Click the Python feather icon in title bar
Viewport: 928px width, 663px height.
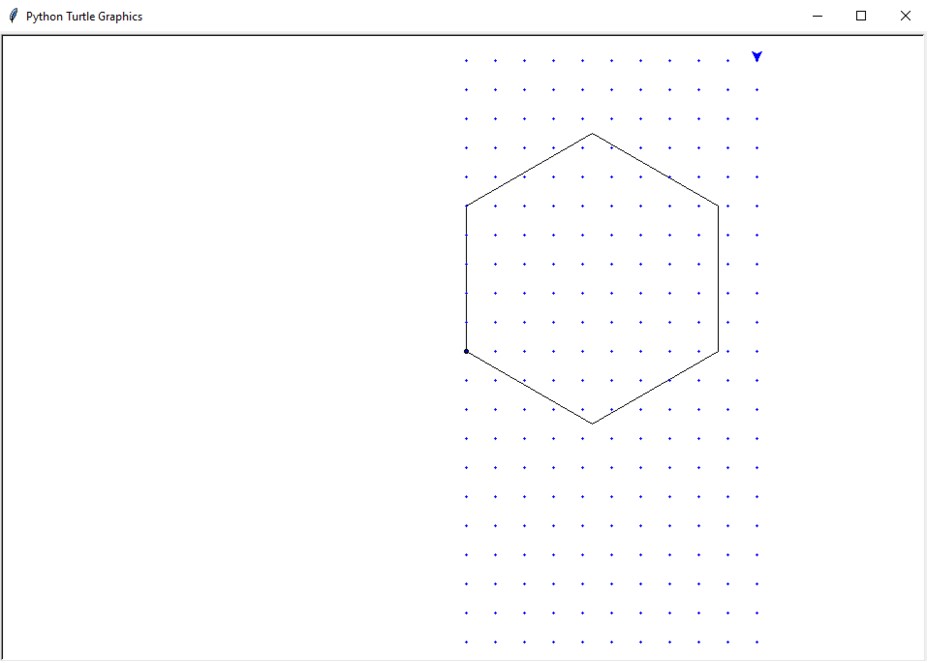[x=13, y=16]
